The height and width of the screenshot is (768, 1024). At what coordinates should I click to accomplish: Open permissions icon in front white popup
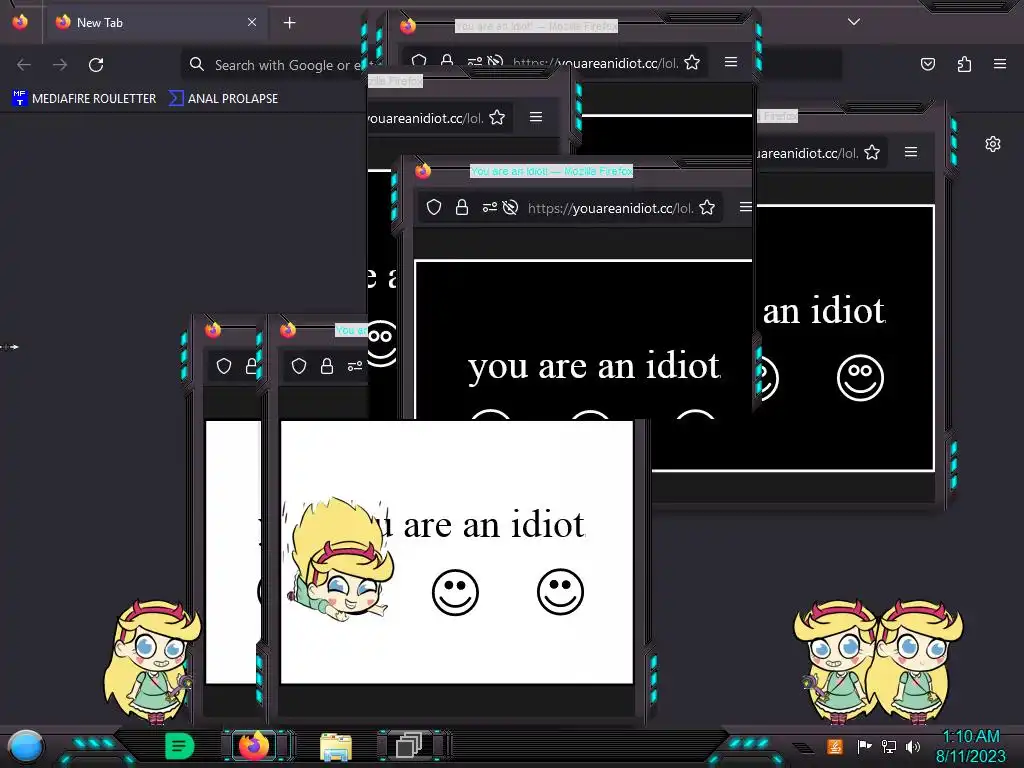(x=355, y=366)
